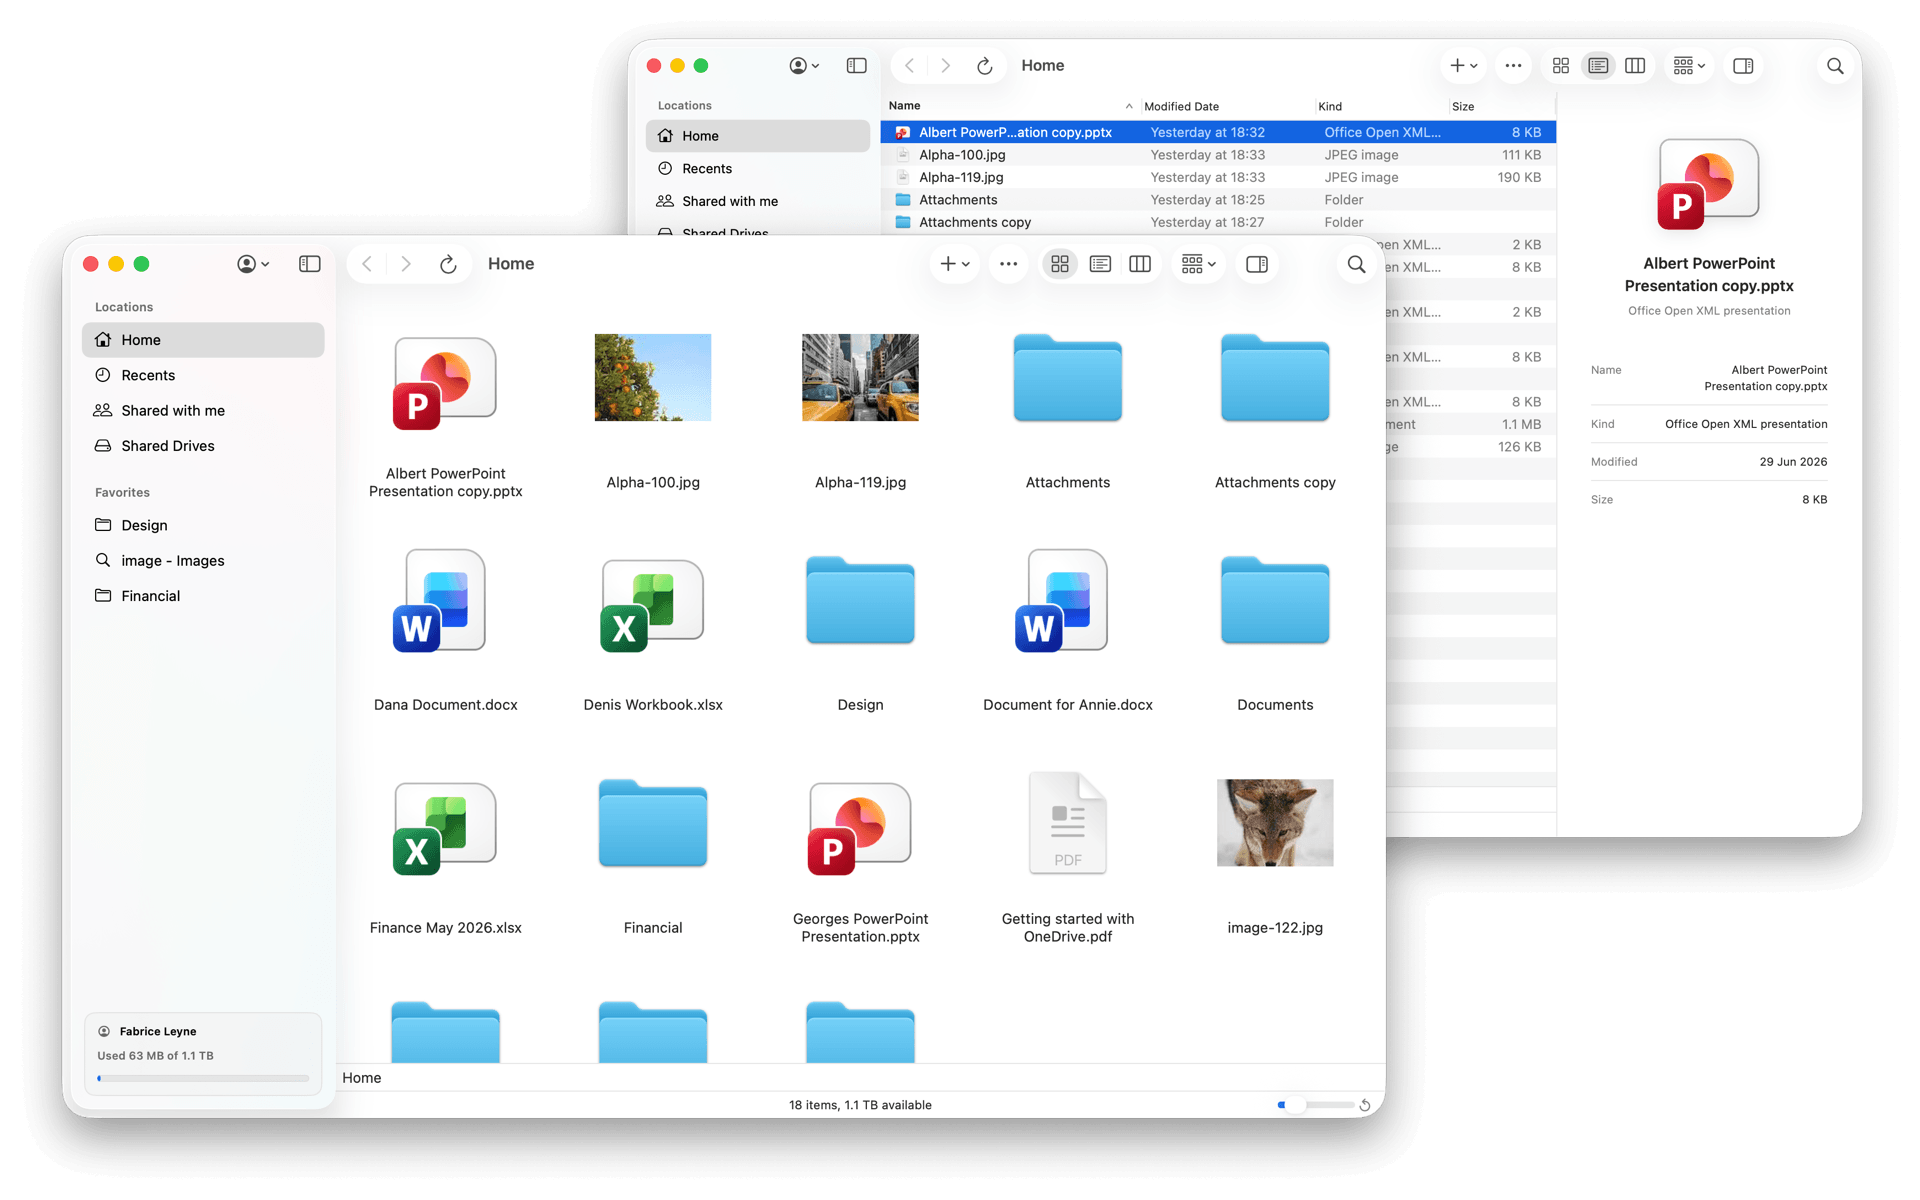1920x1200 pixels.
Task: Switch front window to list view
Action: 1100,264
